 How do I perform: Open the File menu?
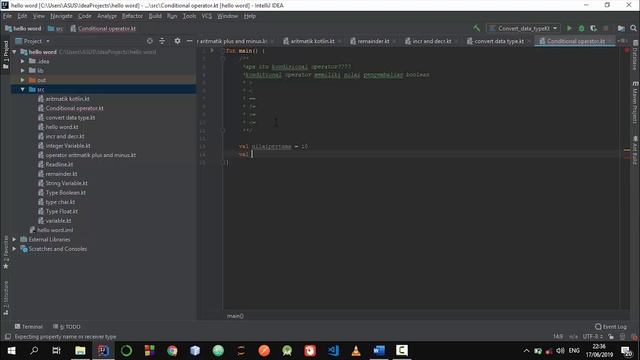click(x=7, y=16)
